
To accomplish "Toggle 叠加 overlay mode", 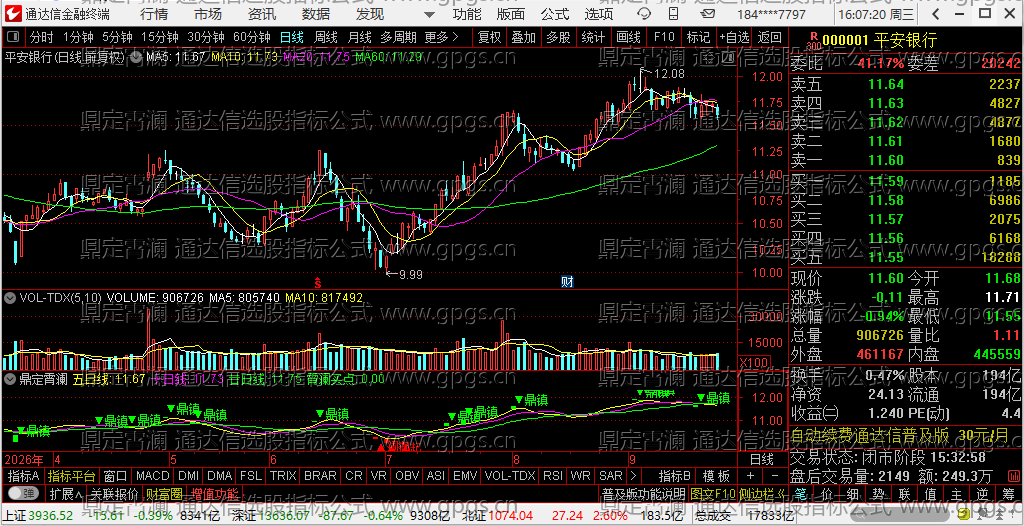I will click(x=523, y=37).
